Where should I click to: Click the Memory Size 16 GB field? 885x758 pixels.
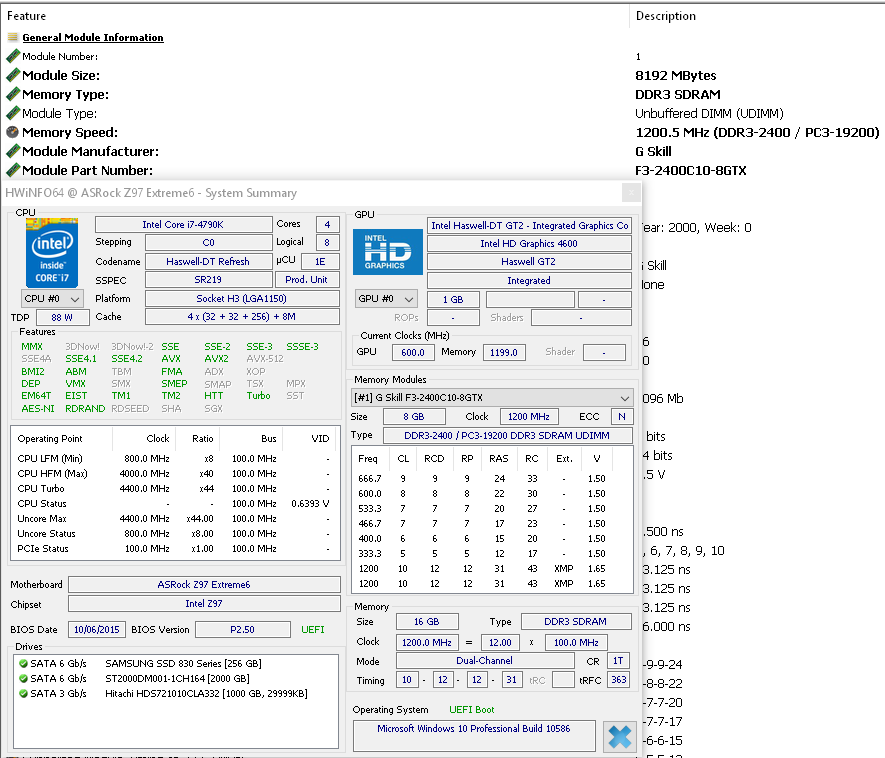427,621
